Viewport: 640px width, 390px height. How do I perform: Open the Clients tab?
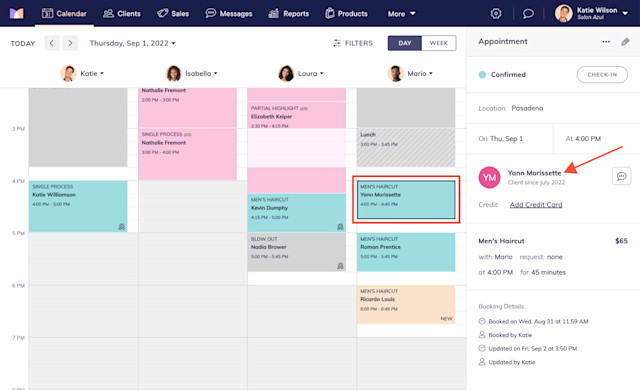tap(122, 13)
